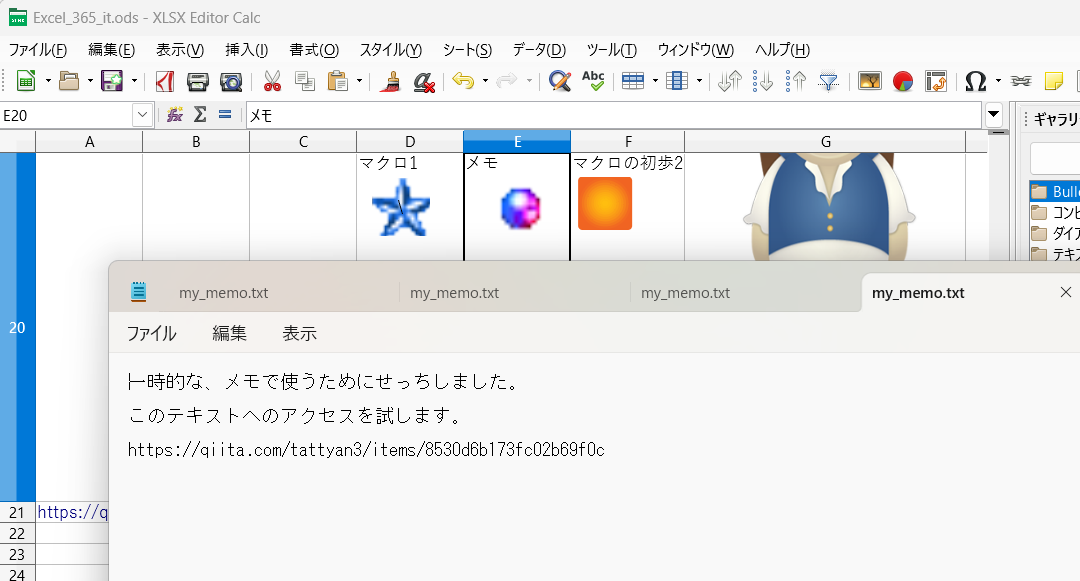Select the clone formatting paintbrush tool

pyautogui.click(x=390, y=82)
